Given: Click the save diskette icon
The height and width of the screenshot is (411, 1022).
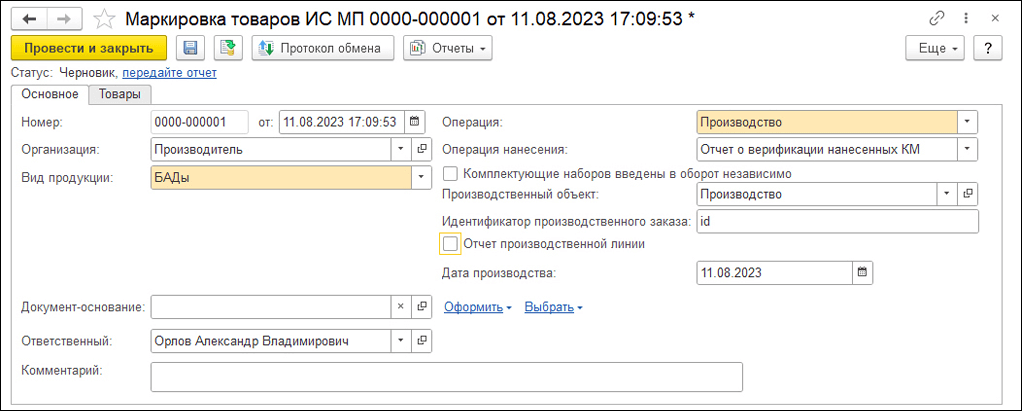Looking at the screenshot, I should click(190, 48).
